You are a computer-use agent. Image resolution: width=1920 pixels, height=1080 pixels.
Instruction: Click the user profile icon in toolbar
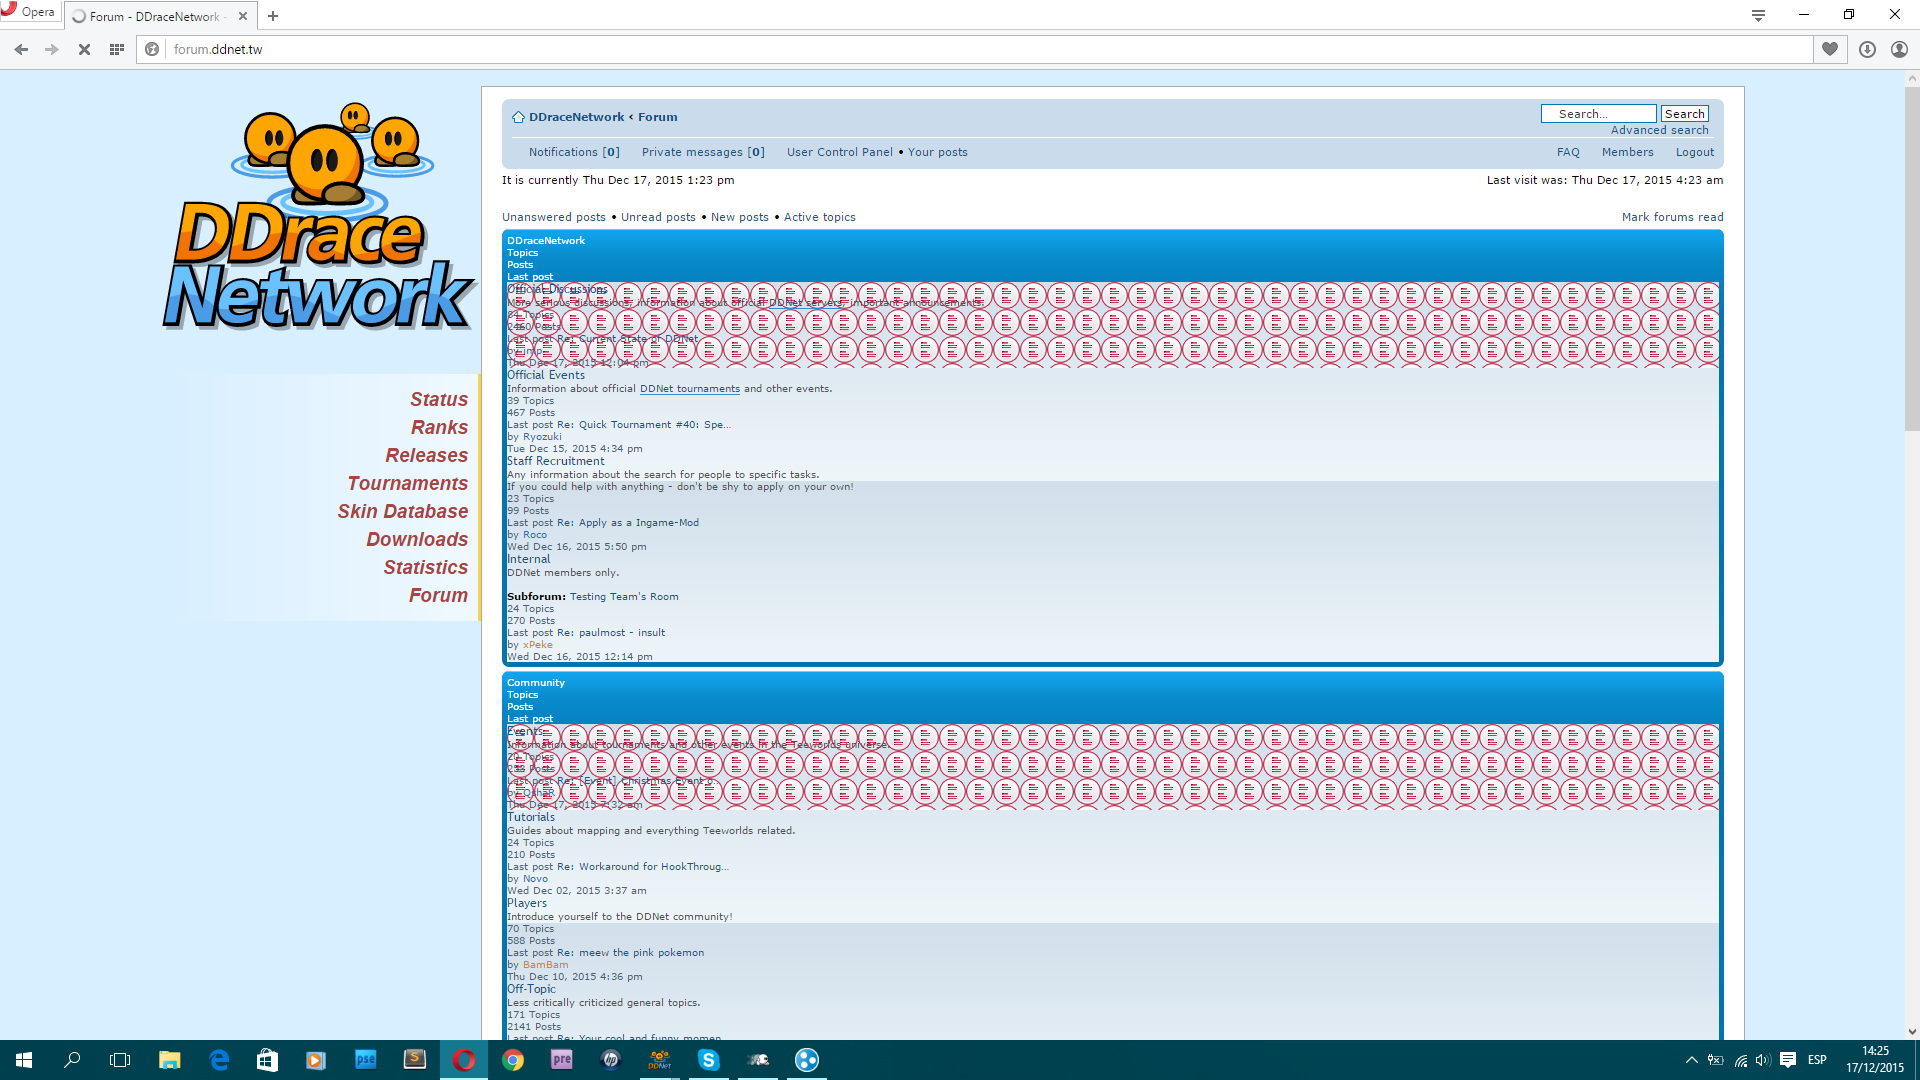click(1899, 49)
